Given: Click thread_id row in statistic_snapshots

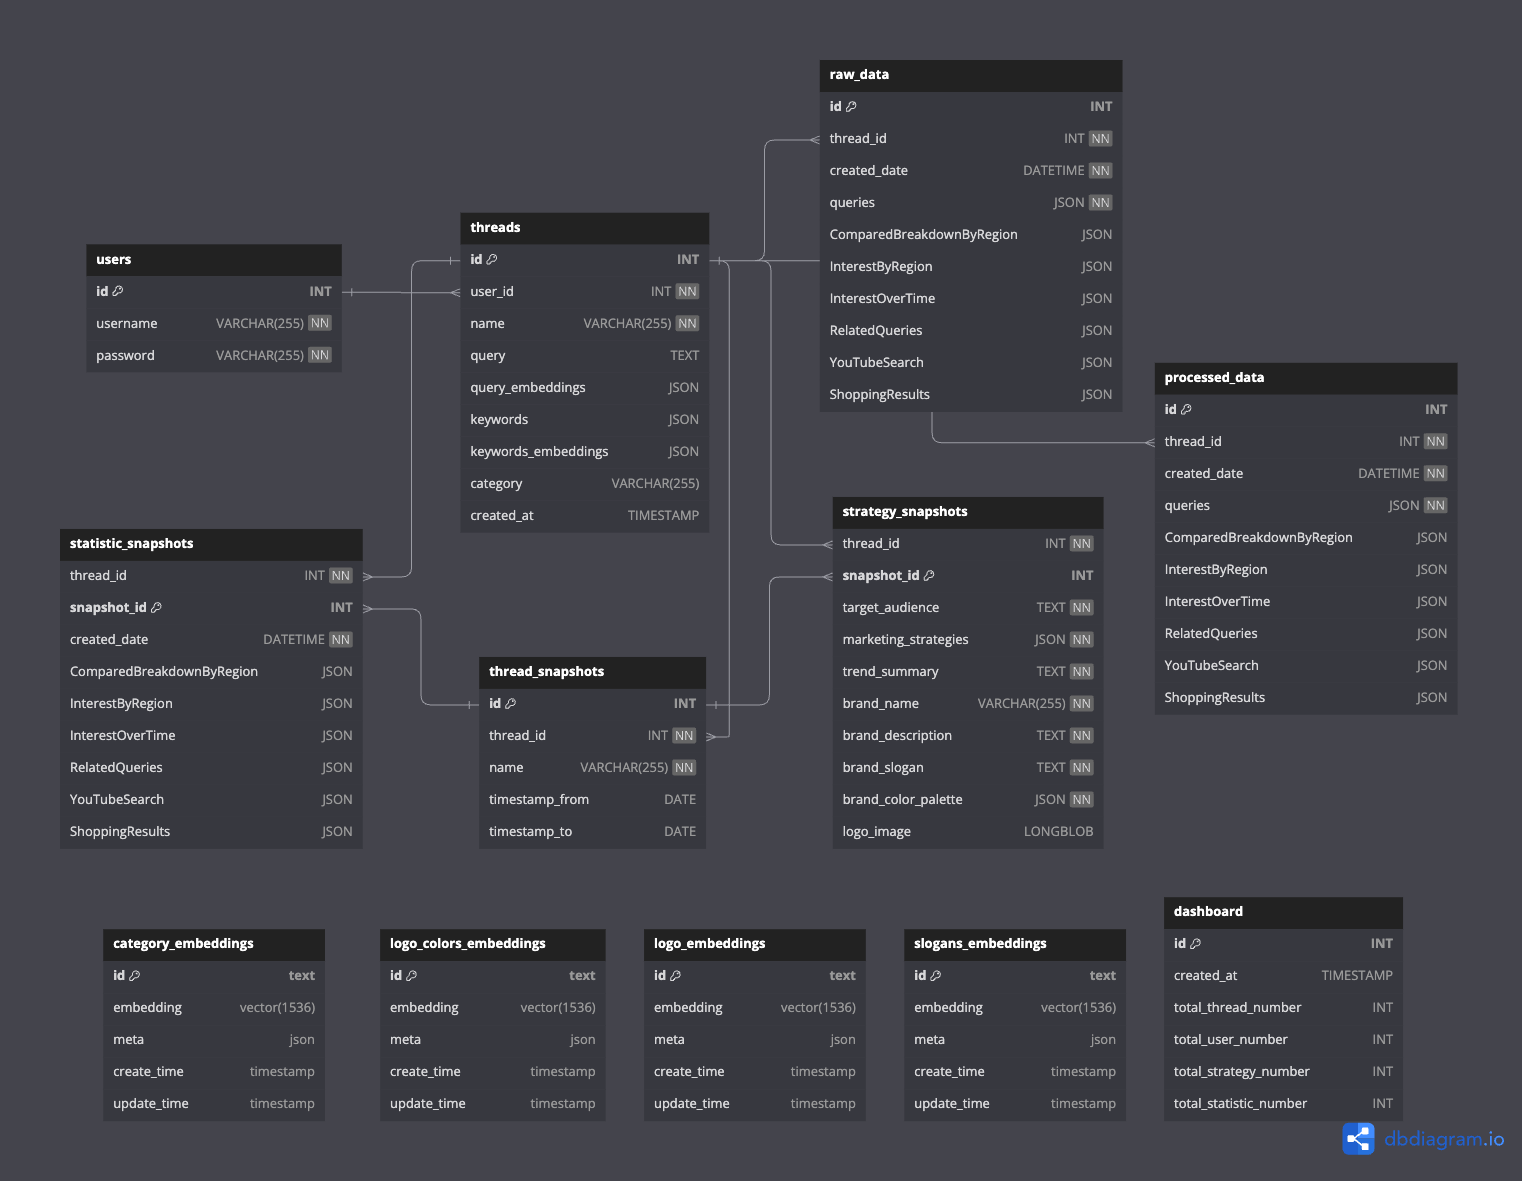Looking at the screenshot, I should tap(211, 576).
